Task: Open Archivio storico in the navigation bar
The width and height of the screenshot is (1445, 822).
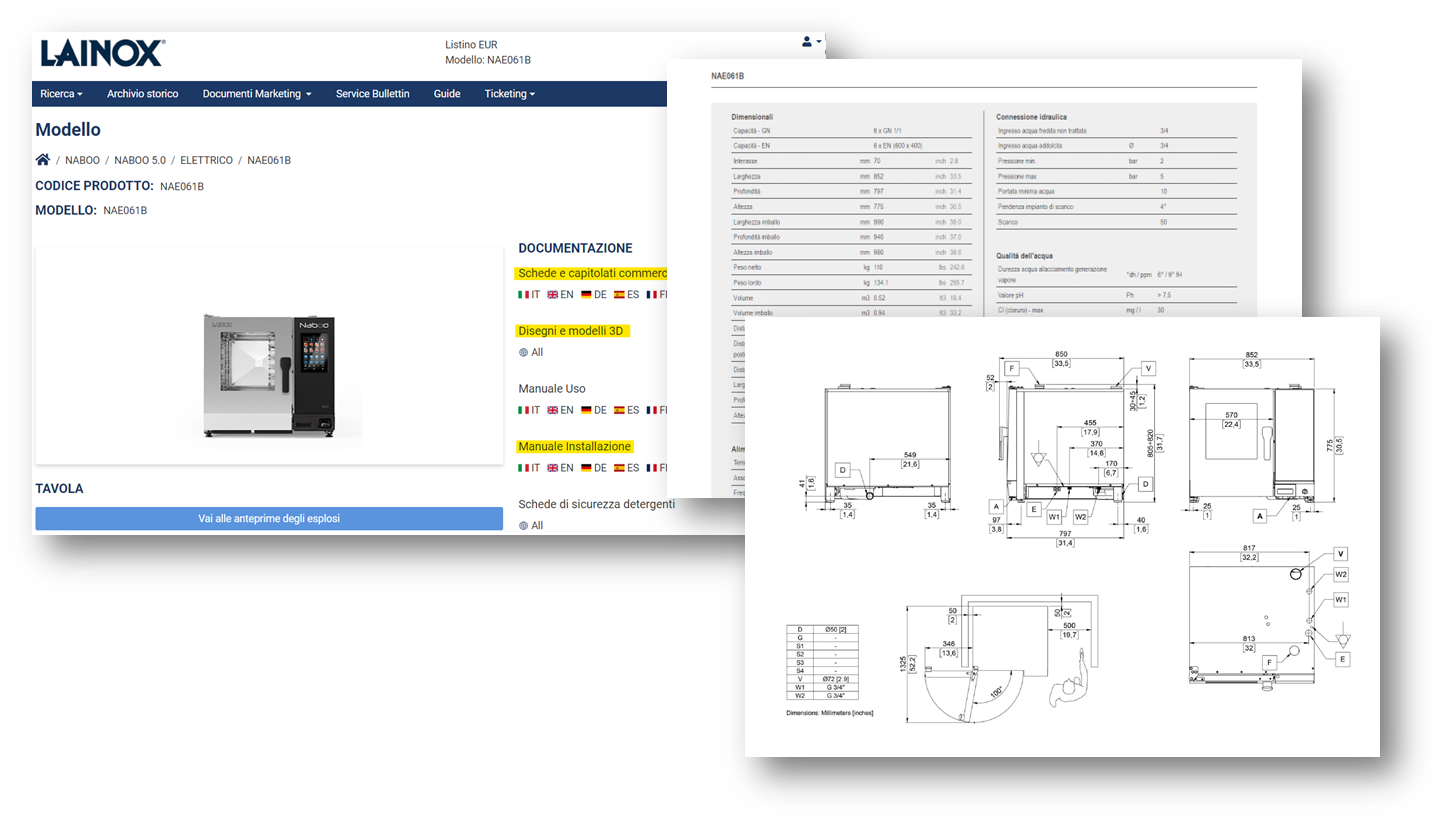Action: [x=142, y=94]
